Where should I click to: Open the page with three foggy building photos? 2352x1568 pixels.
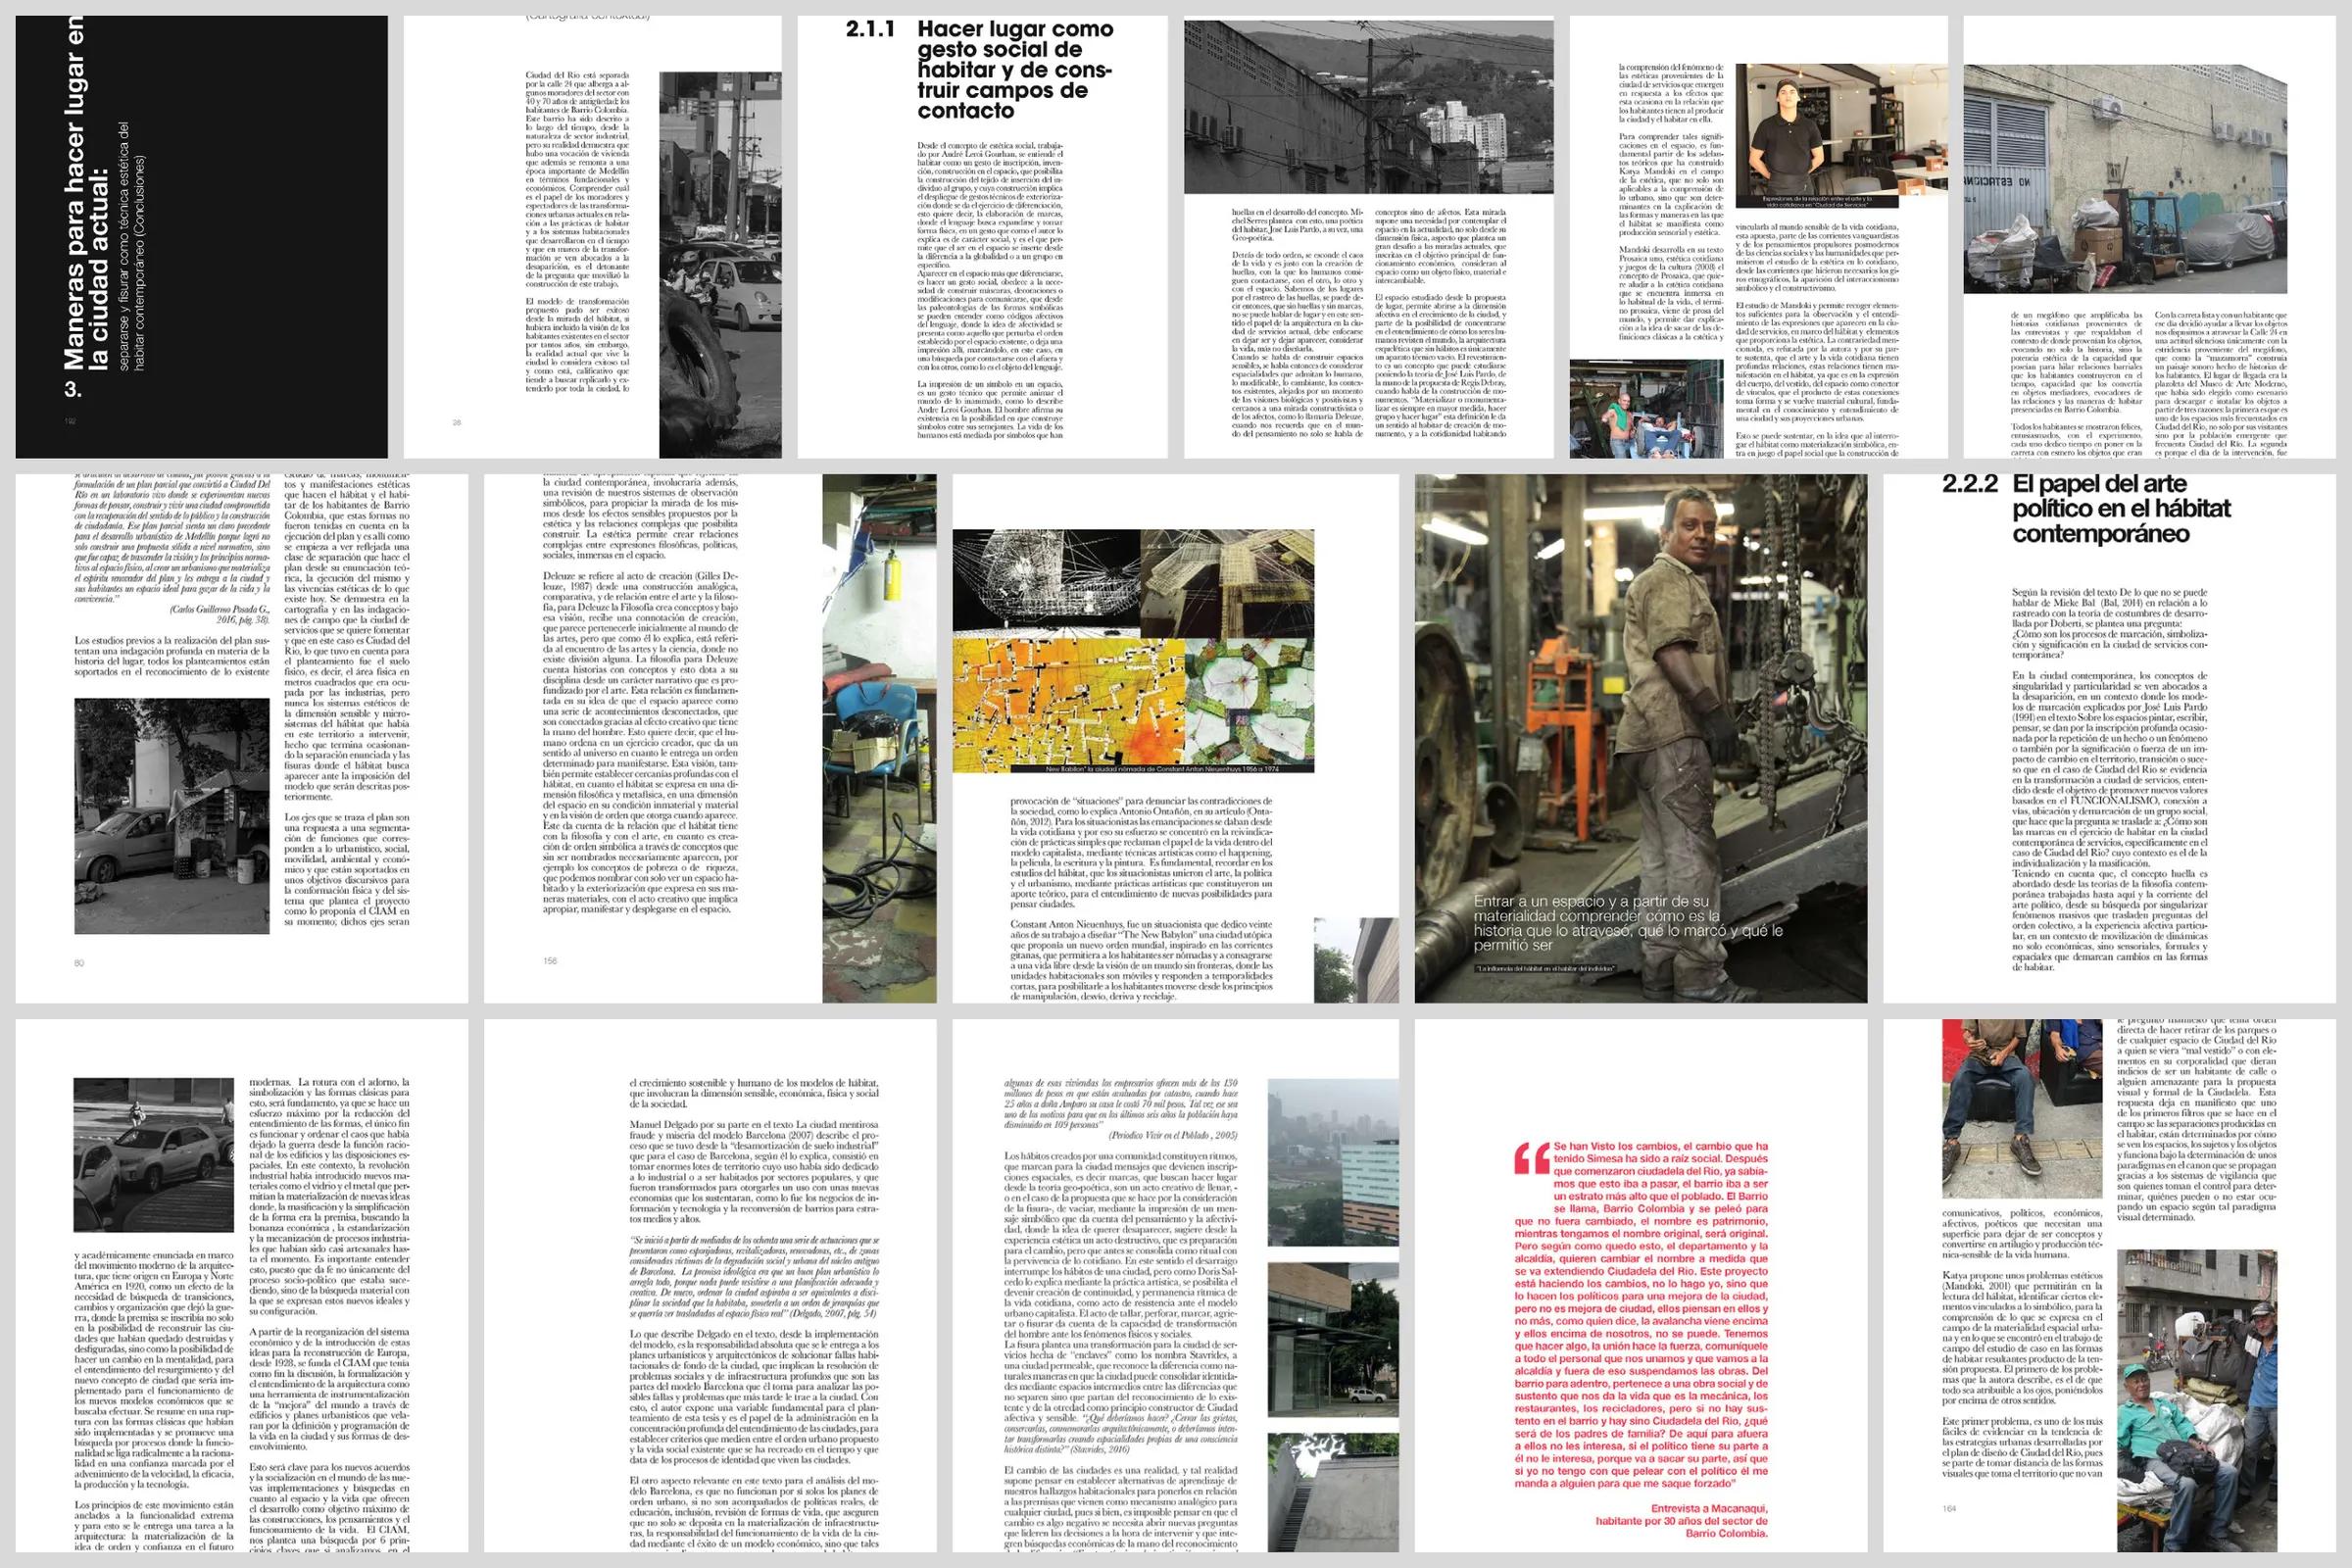pos(1176,1286)
